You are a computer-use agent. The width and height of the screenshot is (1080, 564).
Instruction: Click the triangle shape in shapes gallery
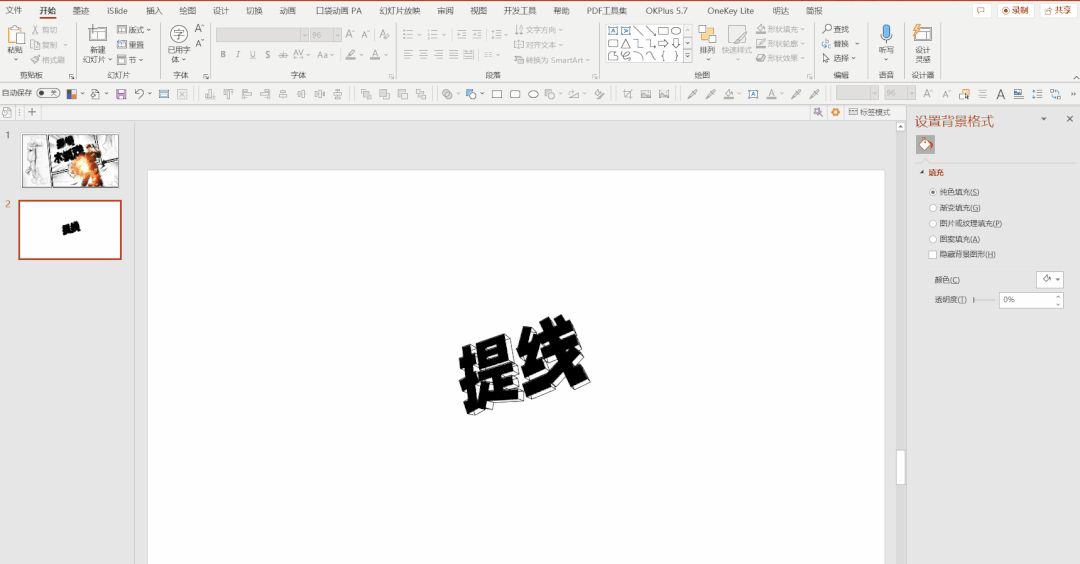(x=625, y=43)
